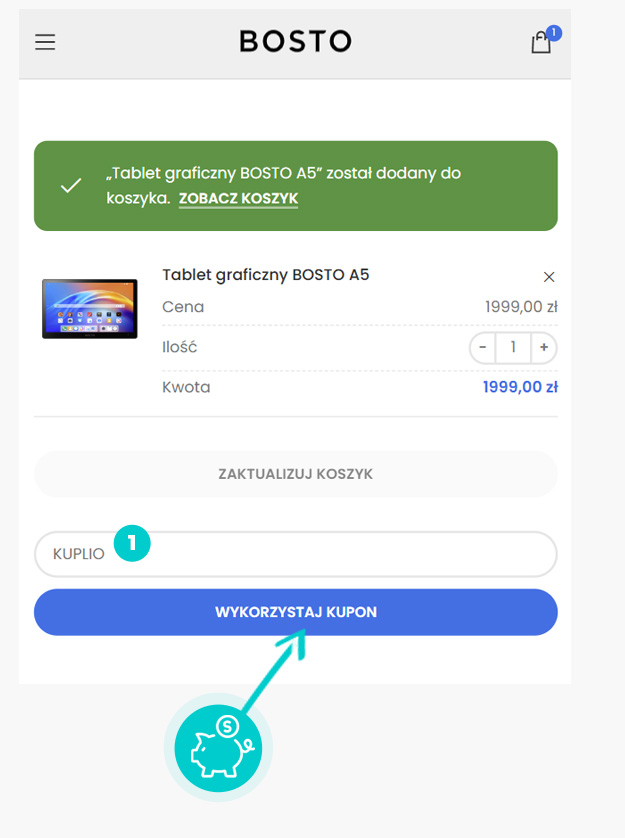Click the blue total Kwota 1999,00 zł
The image size is (625, 838).
[520, 387]
